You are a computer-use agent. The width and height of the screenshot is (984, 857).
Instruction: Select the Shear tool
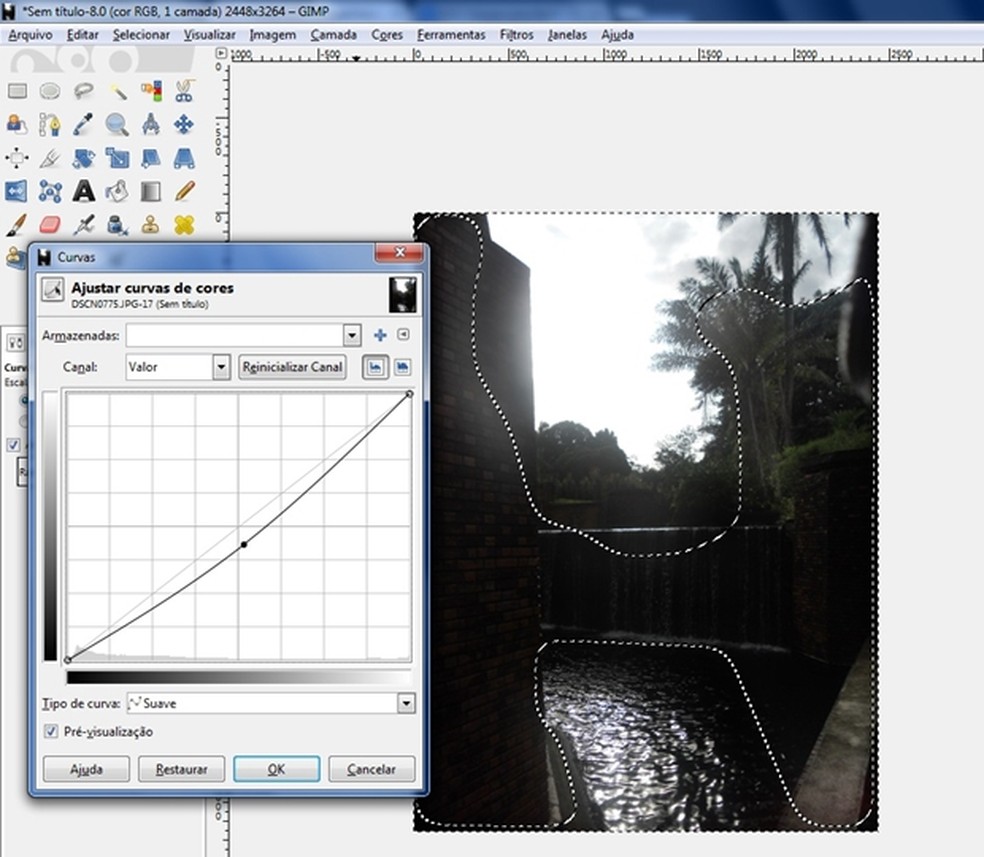tap(151, 158)
